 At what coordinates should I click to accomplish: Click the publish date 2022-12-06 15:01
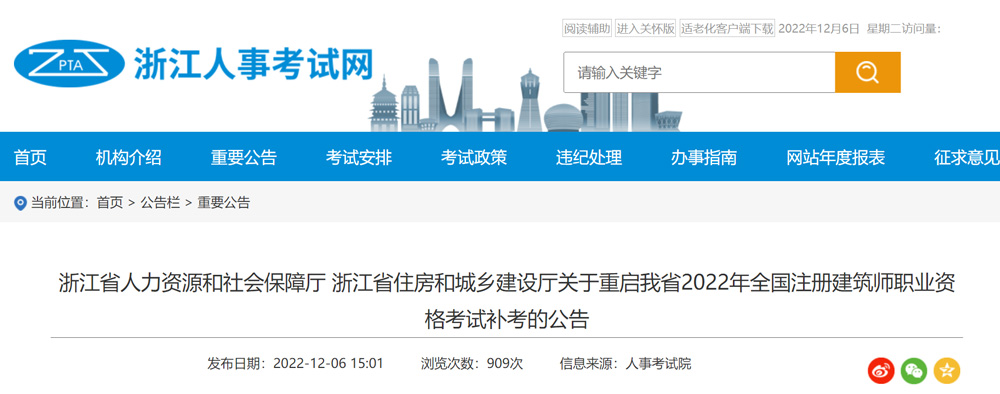click(328, 364)
